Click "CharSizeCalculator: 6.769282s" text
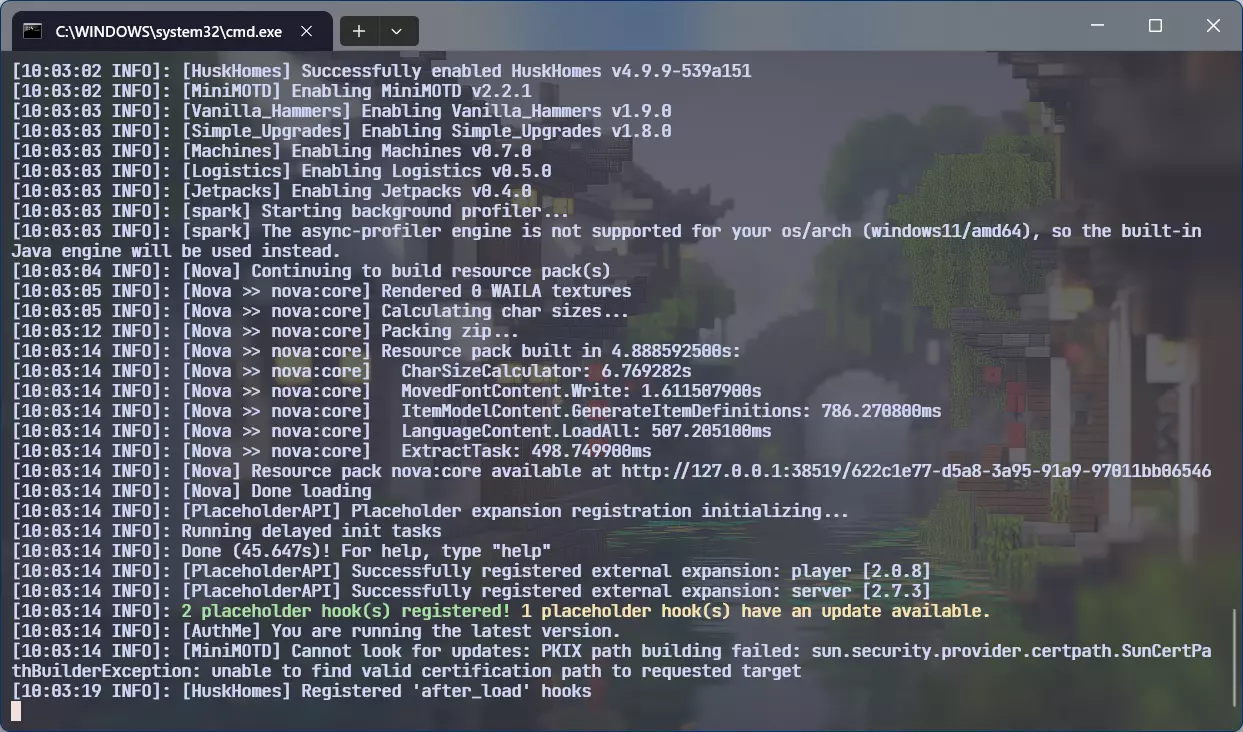This screenshot has height=732, width=1243. point(546,371)
